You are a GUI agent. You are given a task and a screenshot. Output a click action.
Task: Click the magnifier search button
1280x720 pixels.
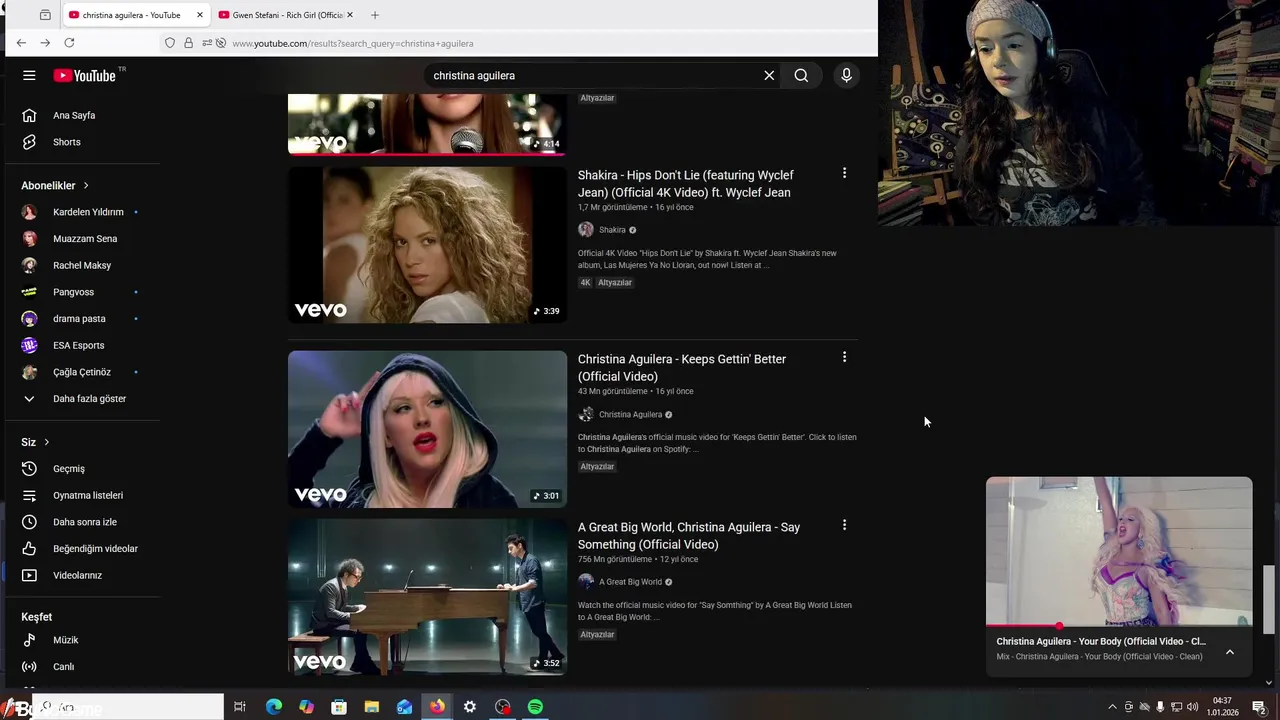(x=801, y=75)
